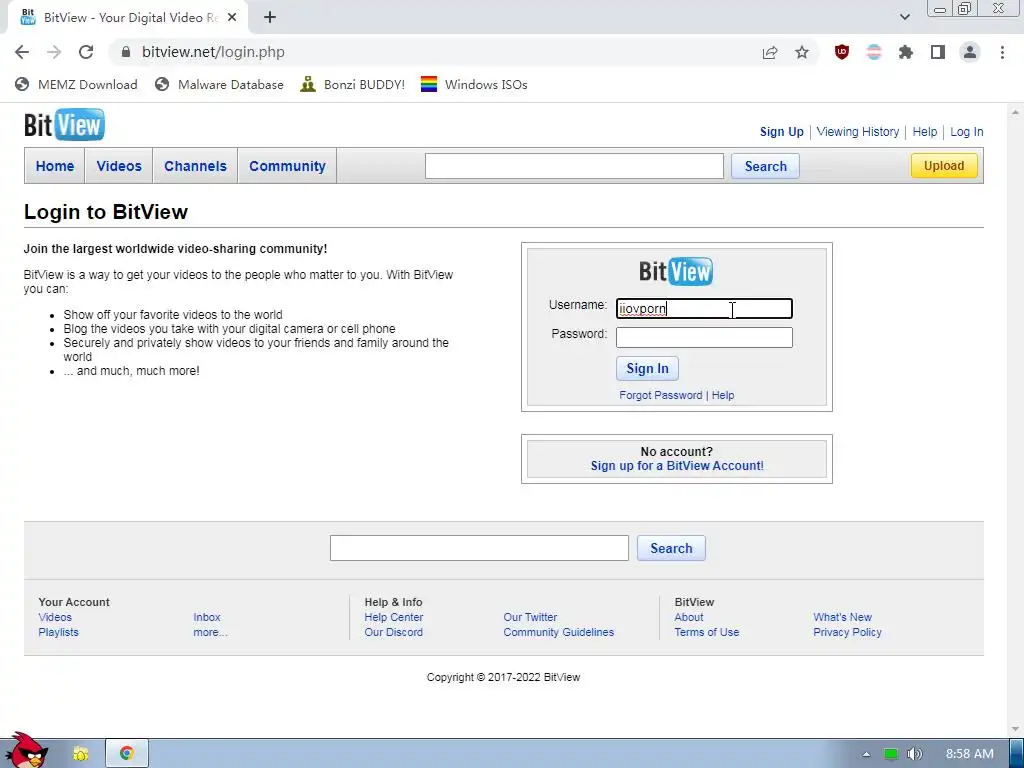Reload the BitView login page
This screenshot has width=1024, height=768.
[86, 52]
